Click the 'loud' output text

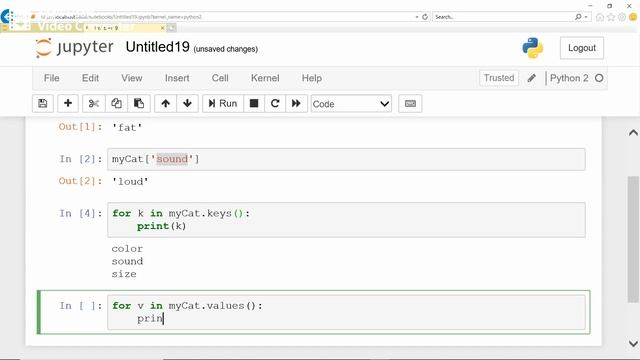[x=130, y=182]
